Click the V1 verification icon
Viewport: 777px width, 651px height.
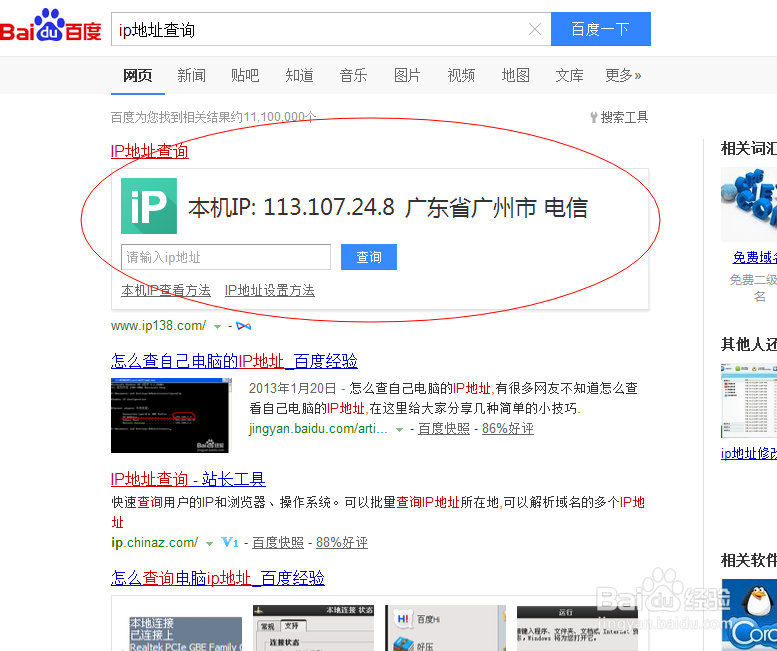click(x=230, y=542)
